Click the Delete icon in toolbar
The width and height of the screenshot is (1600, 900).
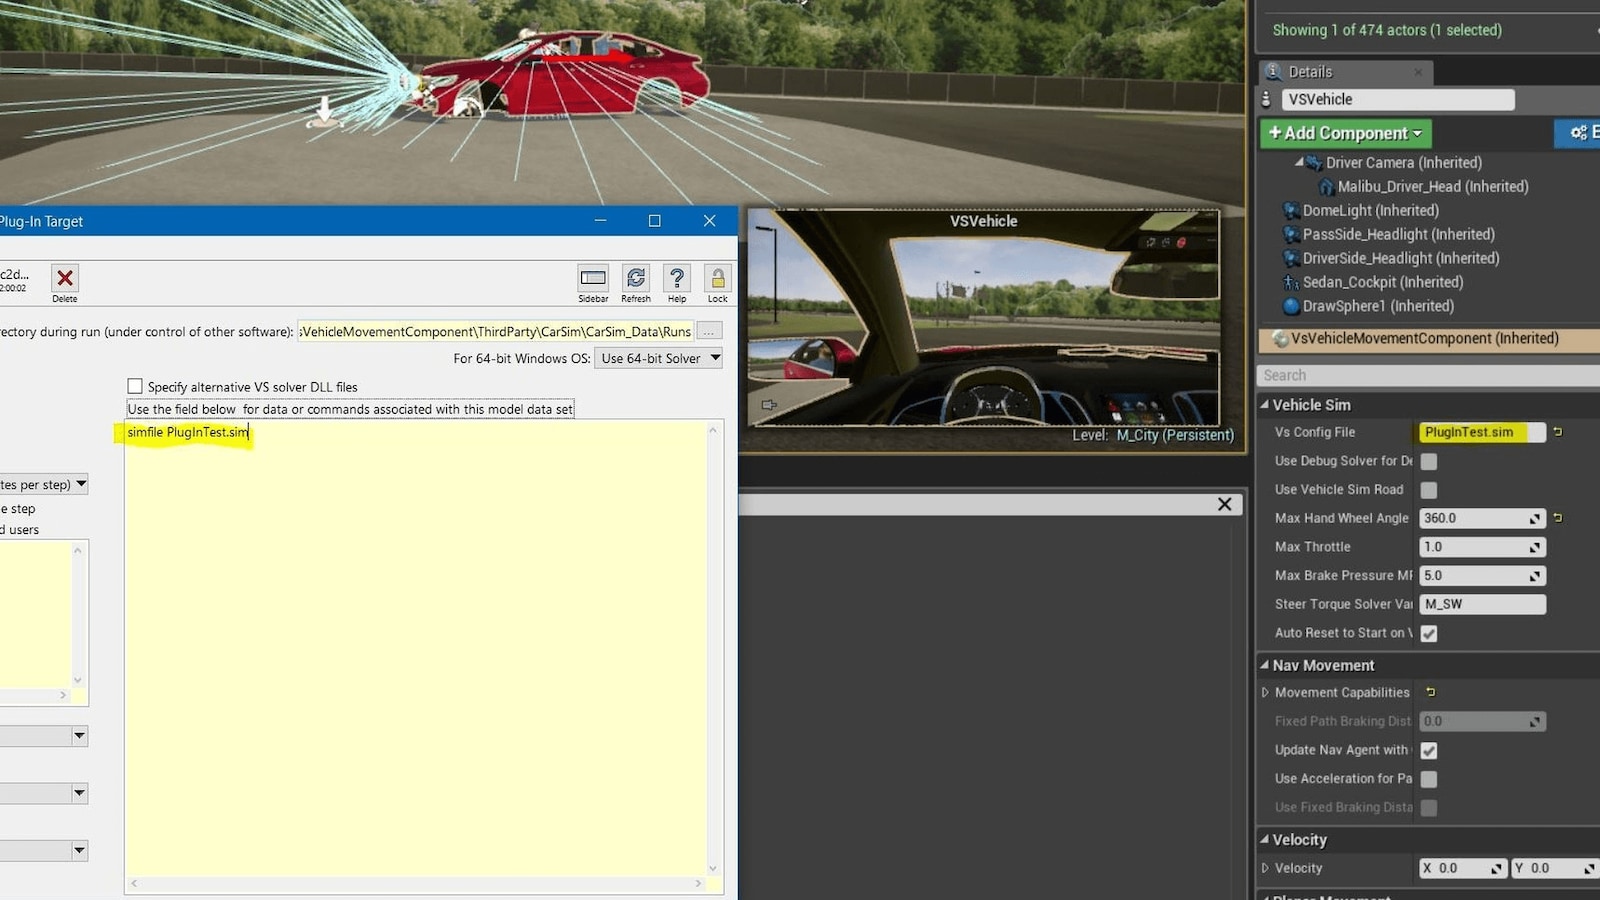(x=65, y=278)
